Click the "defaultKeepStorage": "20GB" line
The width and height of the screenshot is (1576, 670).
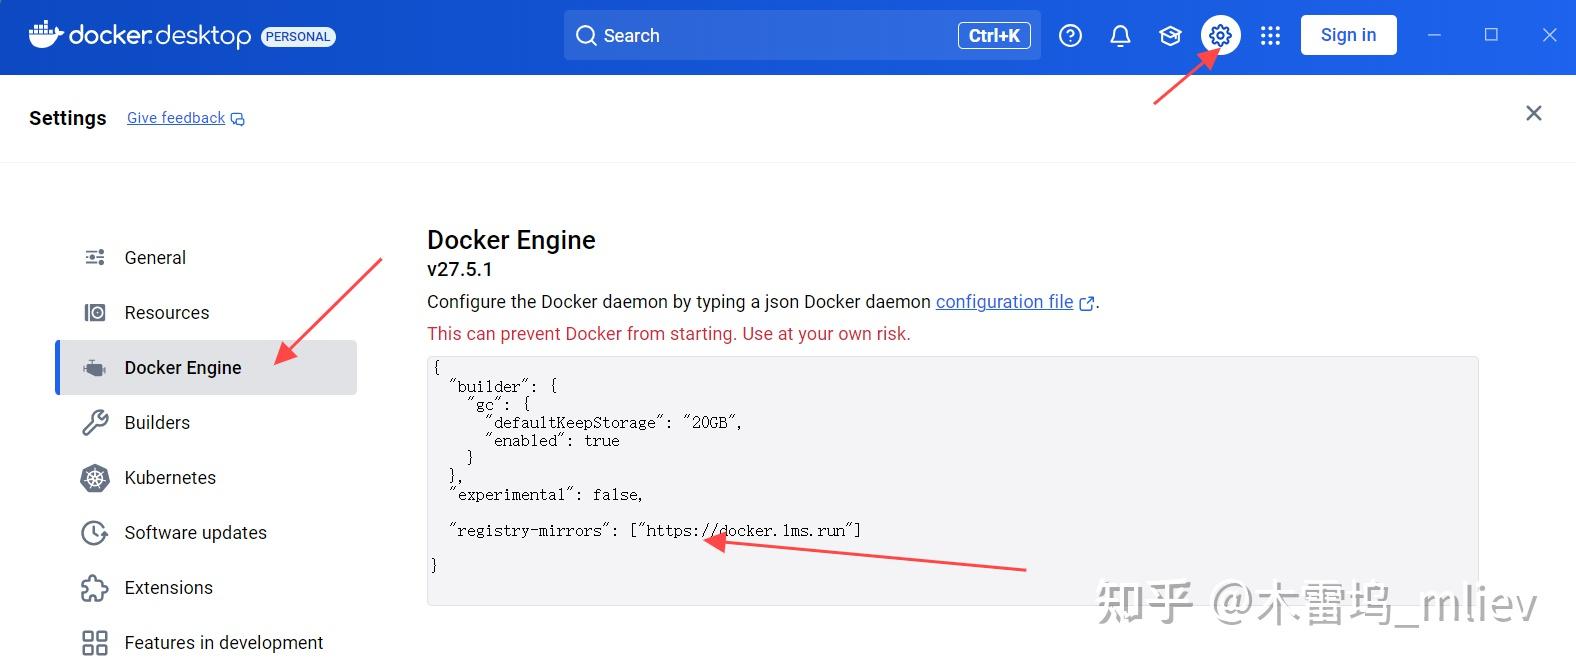614,423
